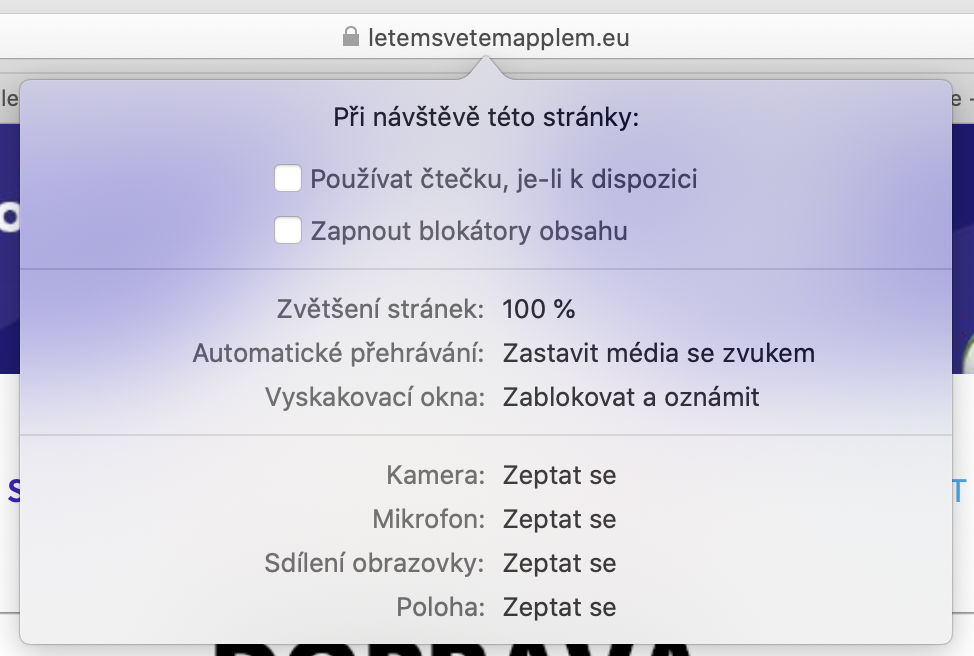Click the 'Při návštěvě této stránky:' heading
The height and width of the screenshot is (656, 974).
(x=486, y=118)
